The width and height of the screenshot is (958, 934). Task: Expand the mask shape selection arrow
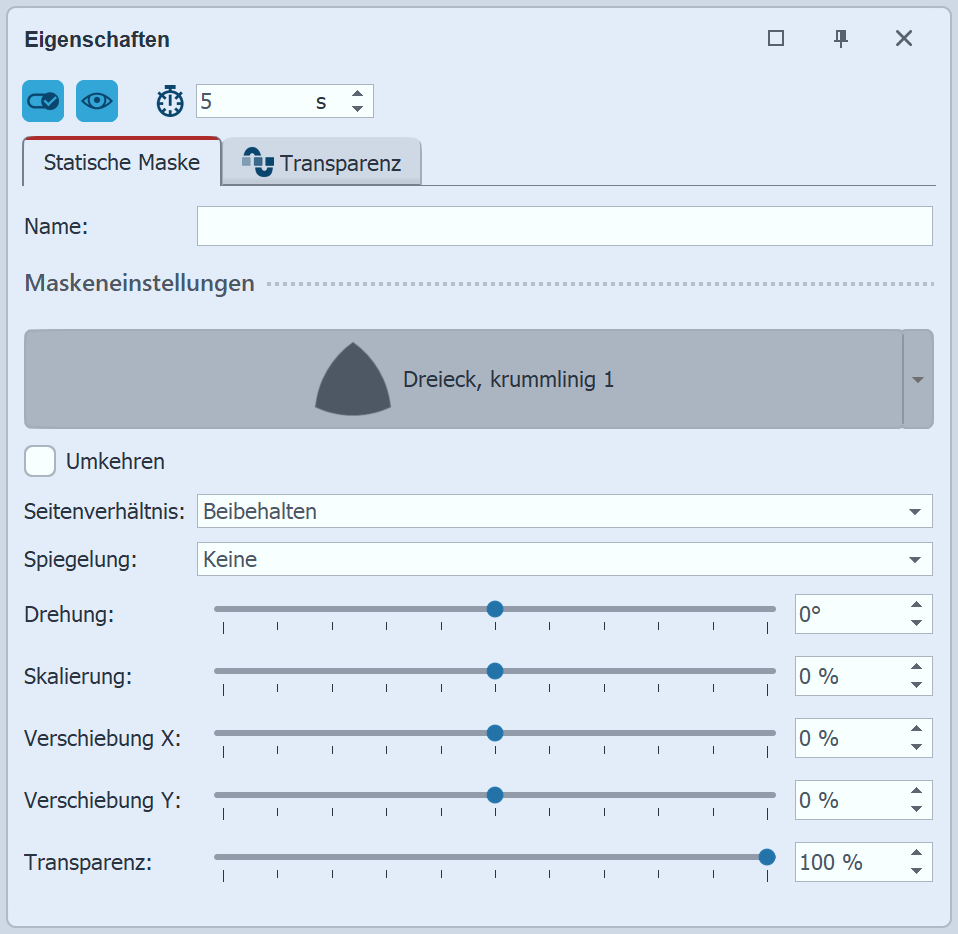[x=918, y=380]
